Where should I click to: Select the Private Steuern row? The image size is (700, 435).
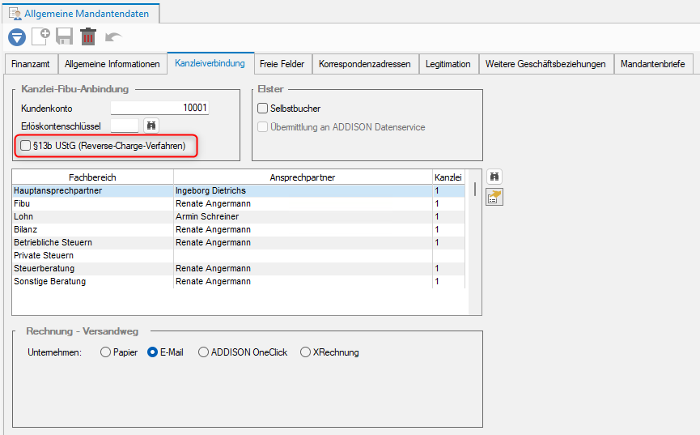pyautogui.click(x=238, y=255)
